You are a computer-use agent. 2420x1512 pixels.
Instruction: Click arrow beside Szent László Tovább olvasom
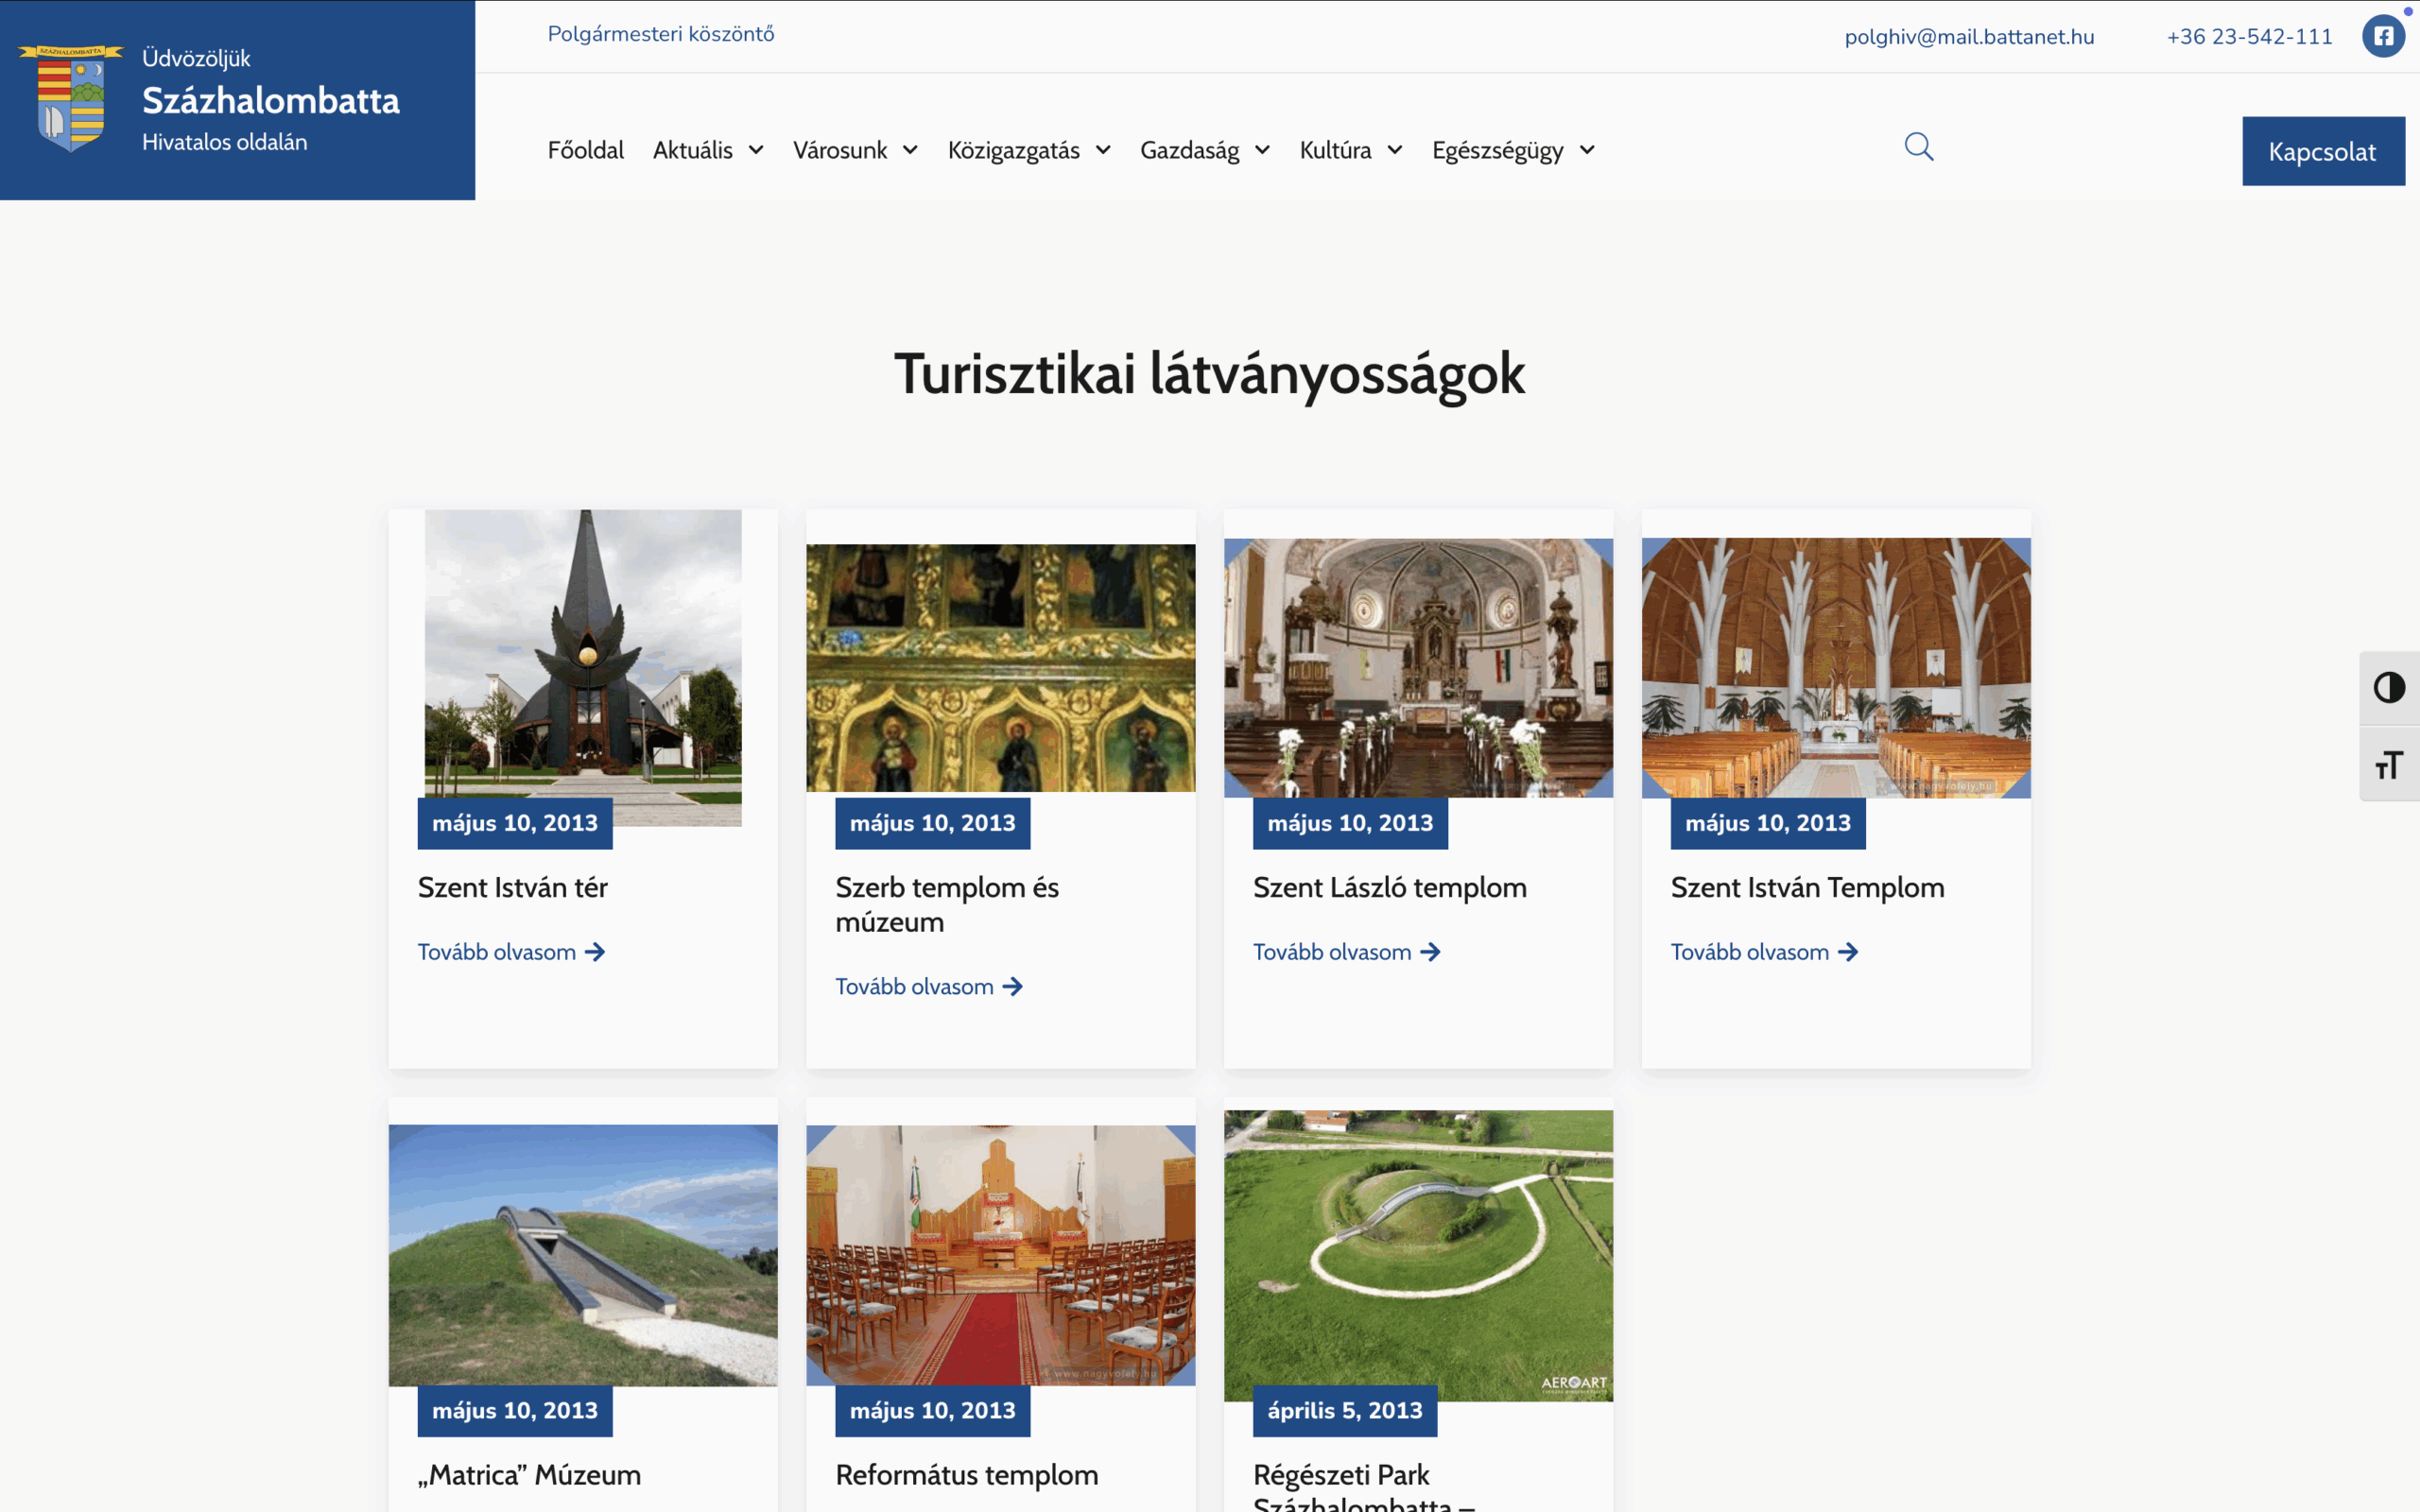[x=1431, y=952]
